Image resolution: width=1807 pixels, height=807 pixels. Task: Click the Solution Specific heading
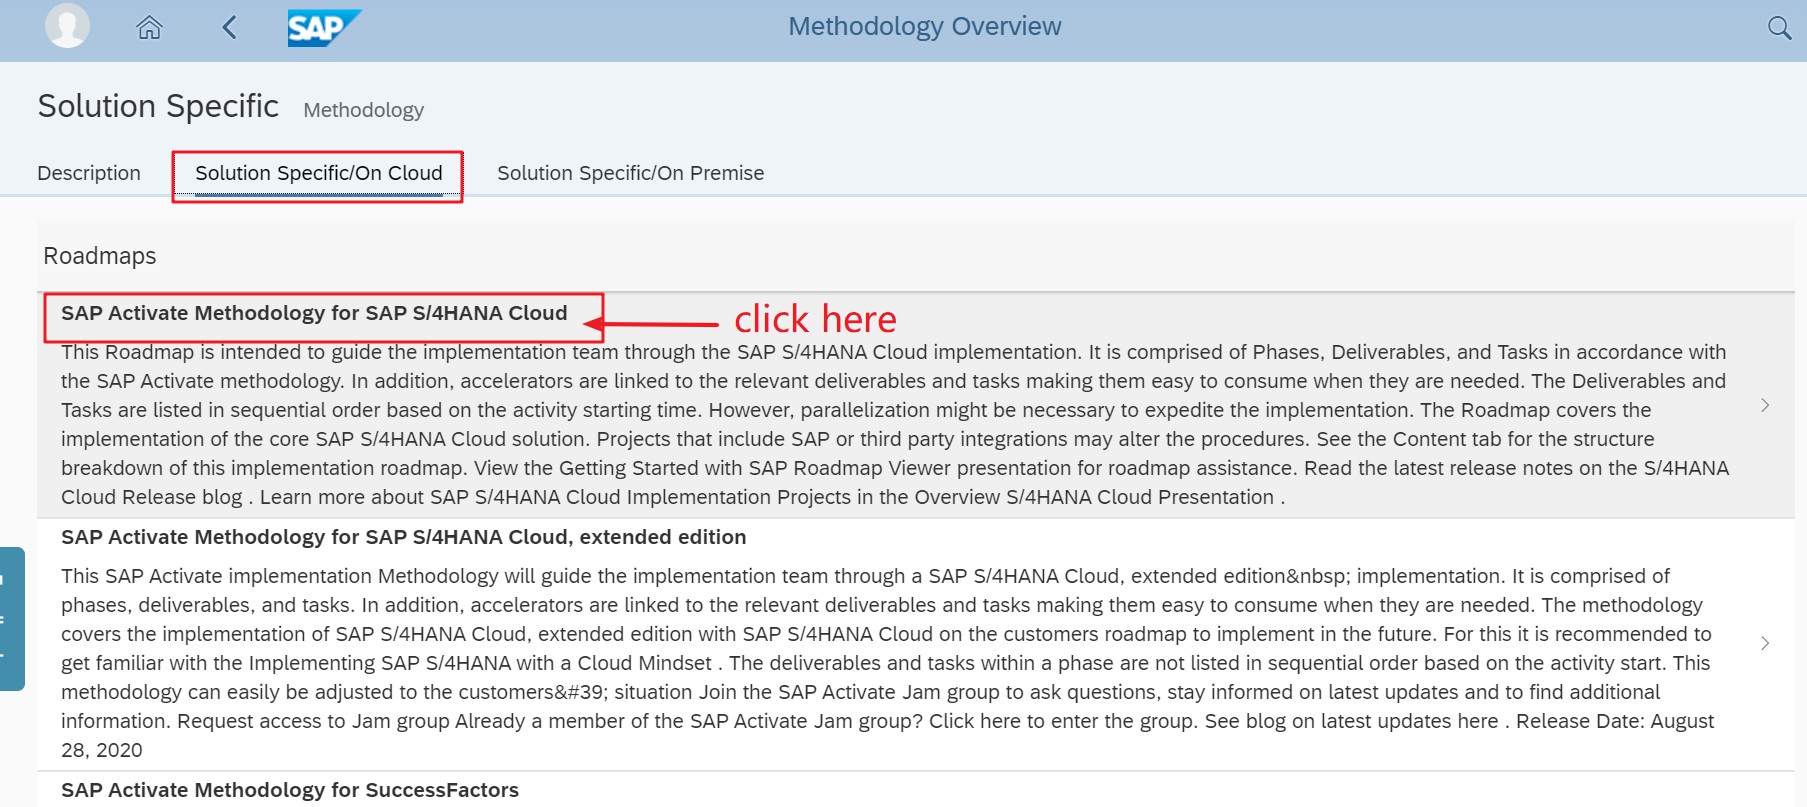(158, 106)
